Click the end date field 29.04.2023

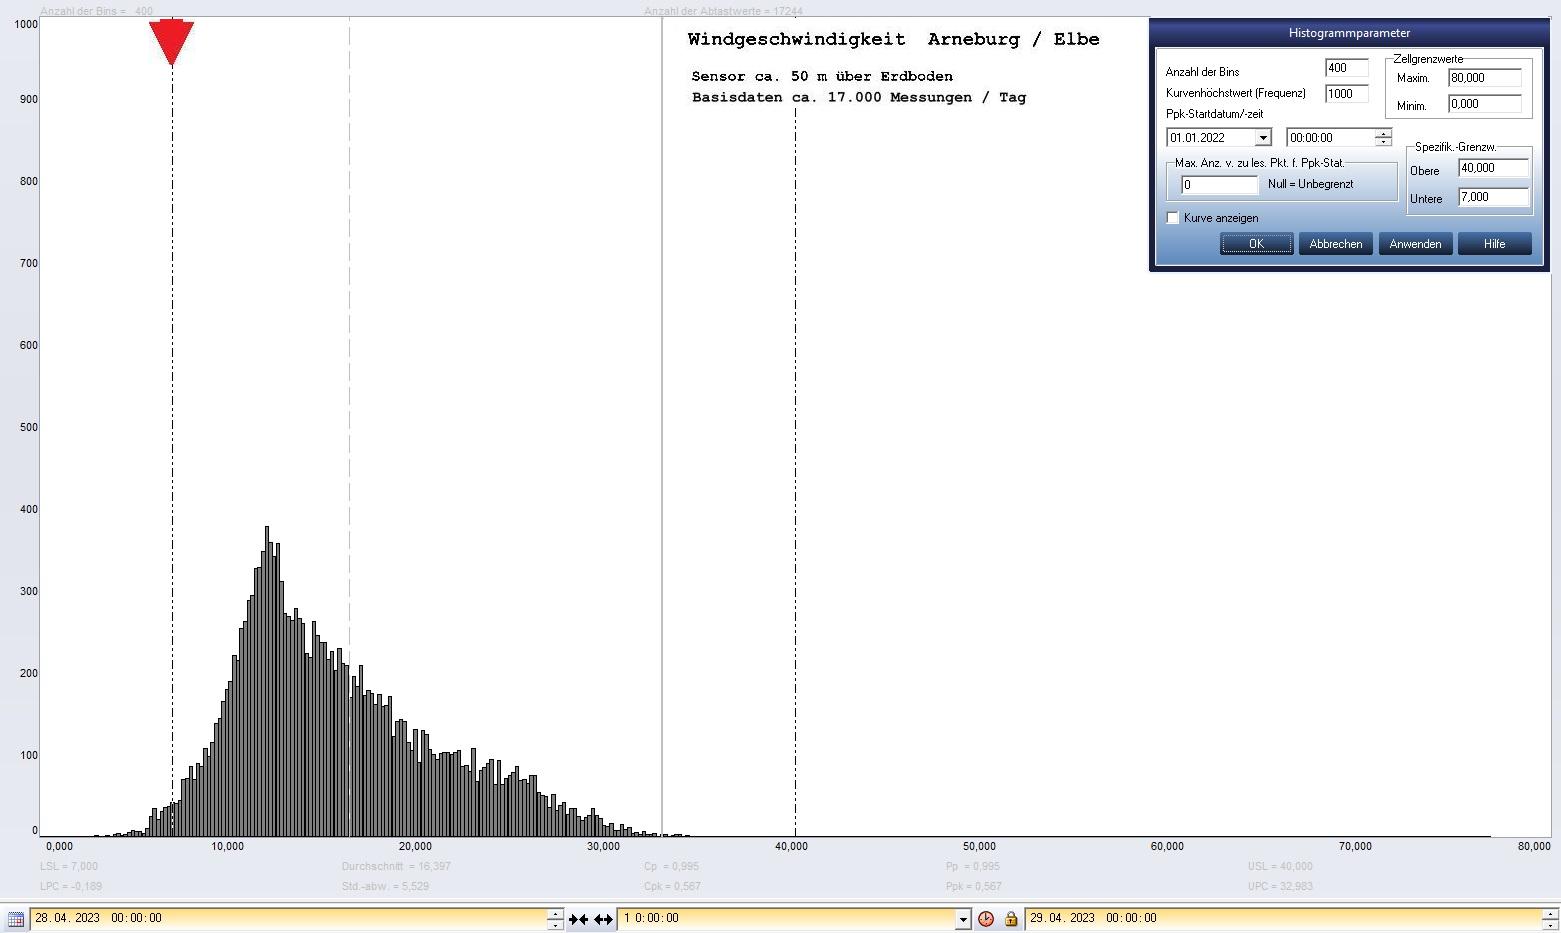point(1280,918)
